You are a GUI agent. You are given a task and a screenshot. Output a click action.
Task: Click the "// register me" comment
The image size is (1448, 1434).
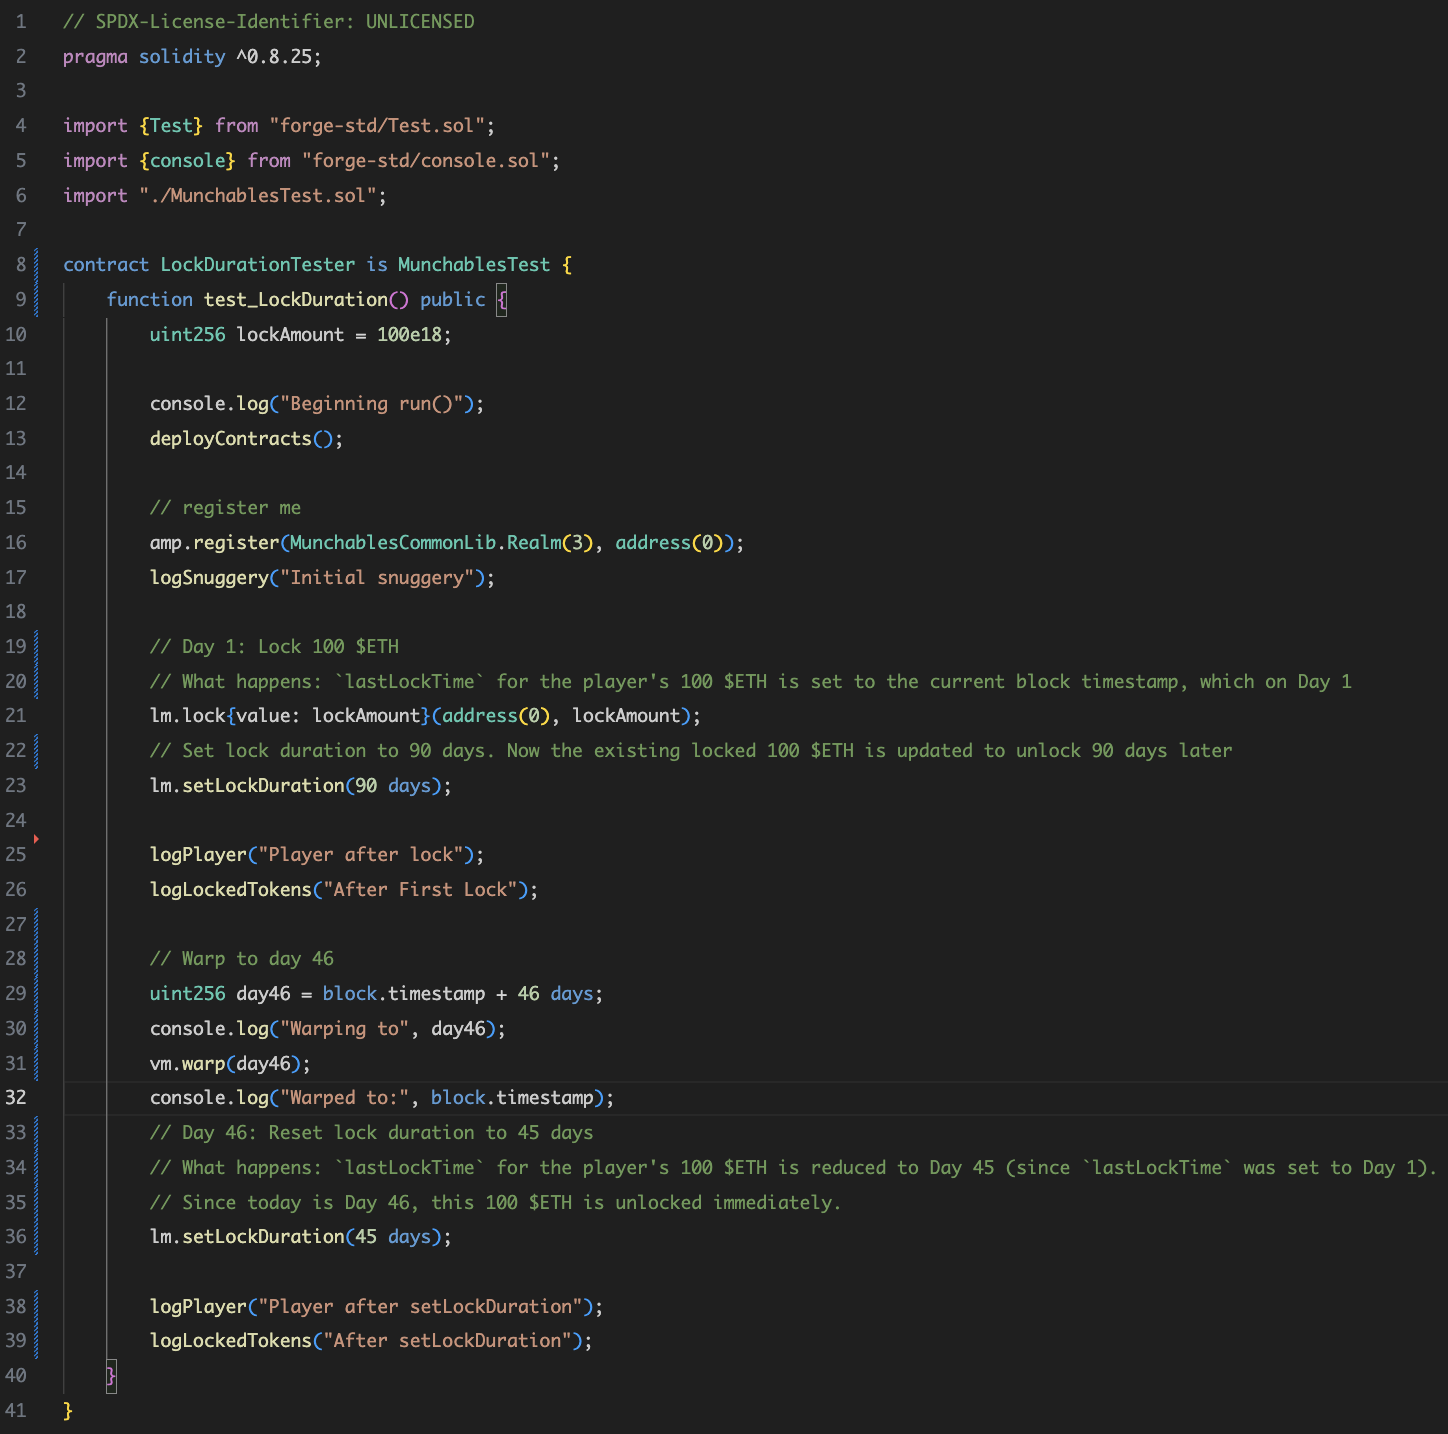225,507
